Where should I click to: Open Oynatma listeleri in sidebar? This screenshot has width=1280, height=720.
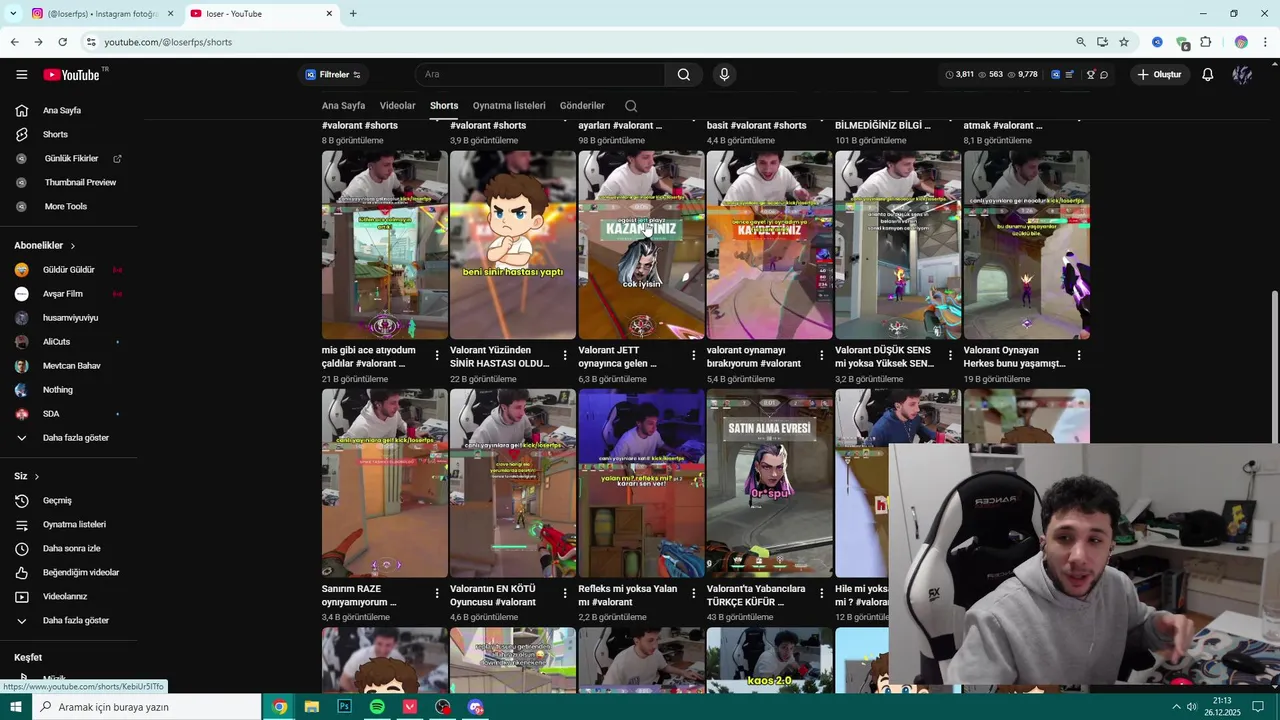(74, 524)
